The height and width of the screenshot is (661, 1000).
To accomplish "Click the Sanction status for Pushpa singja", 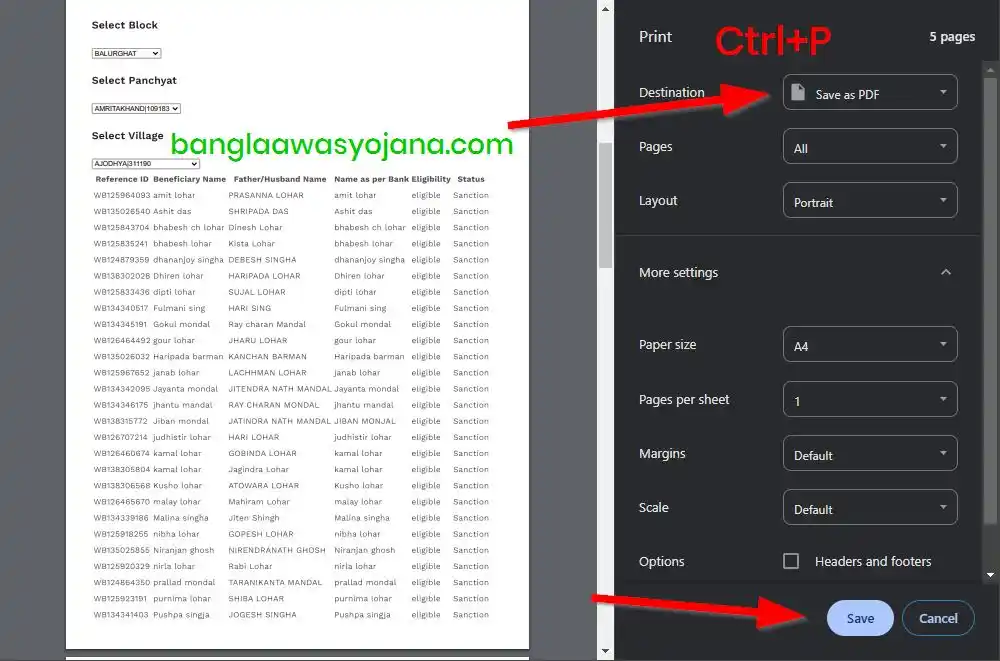I will (470, 614).
